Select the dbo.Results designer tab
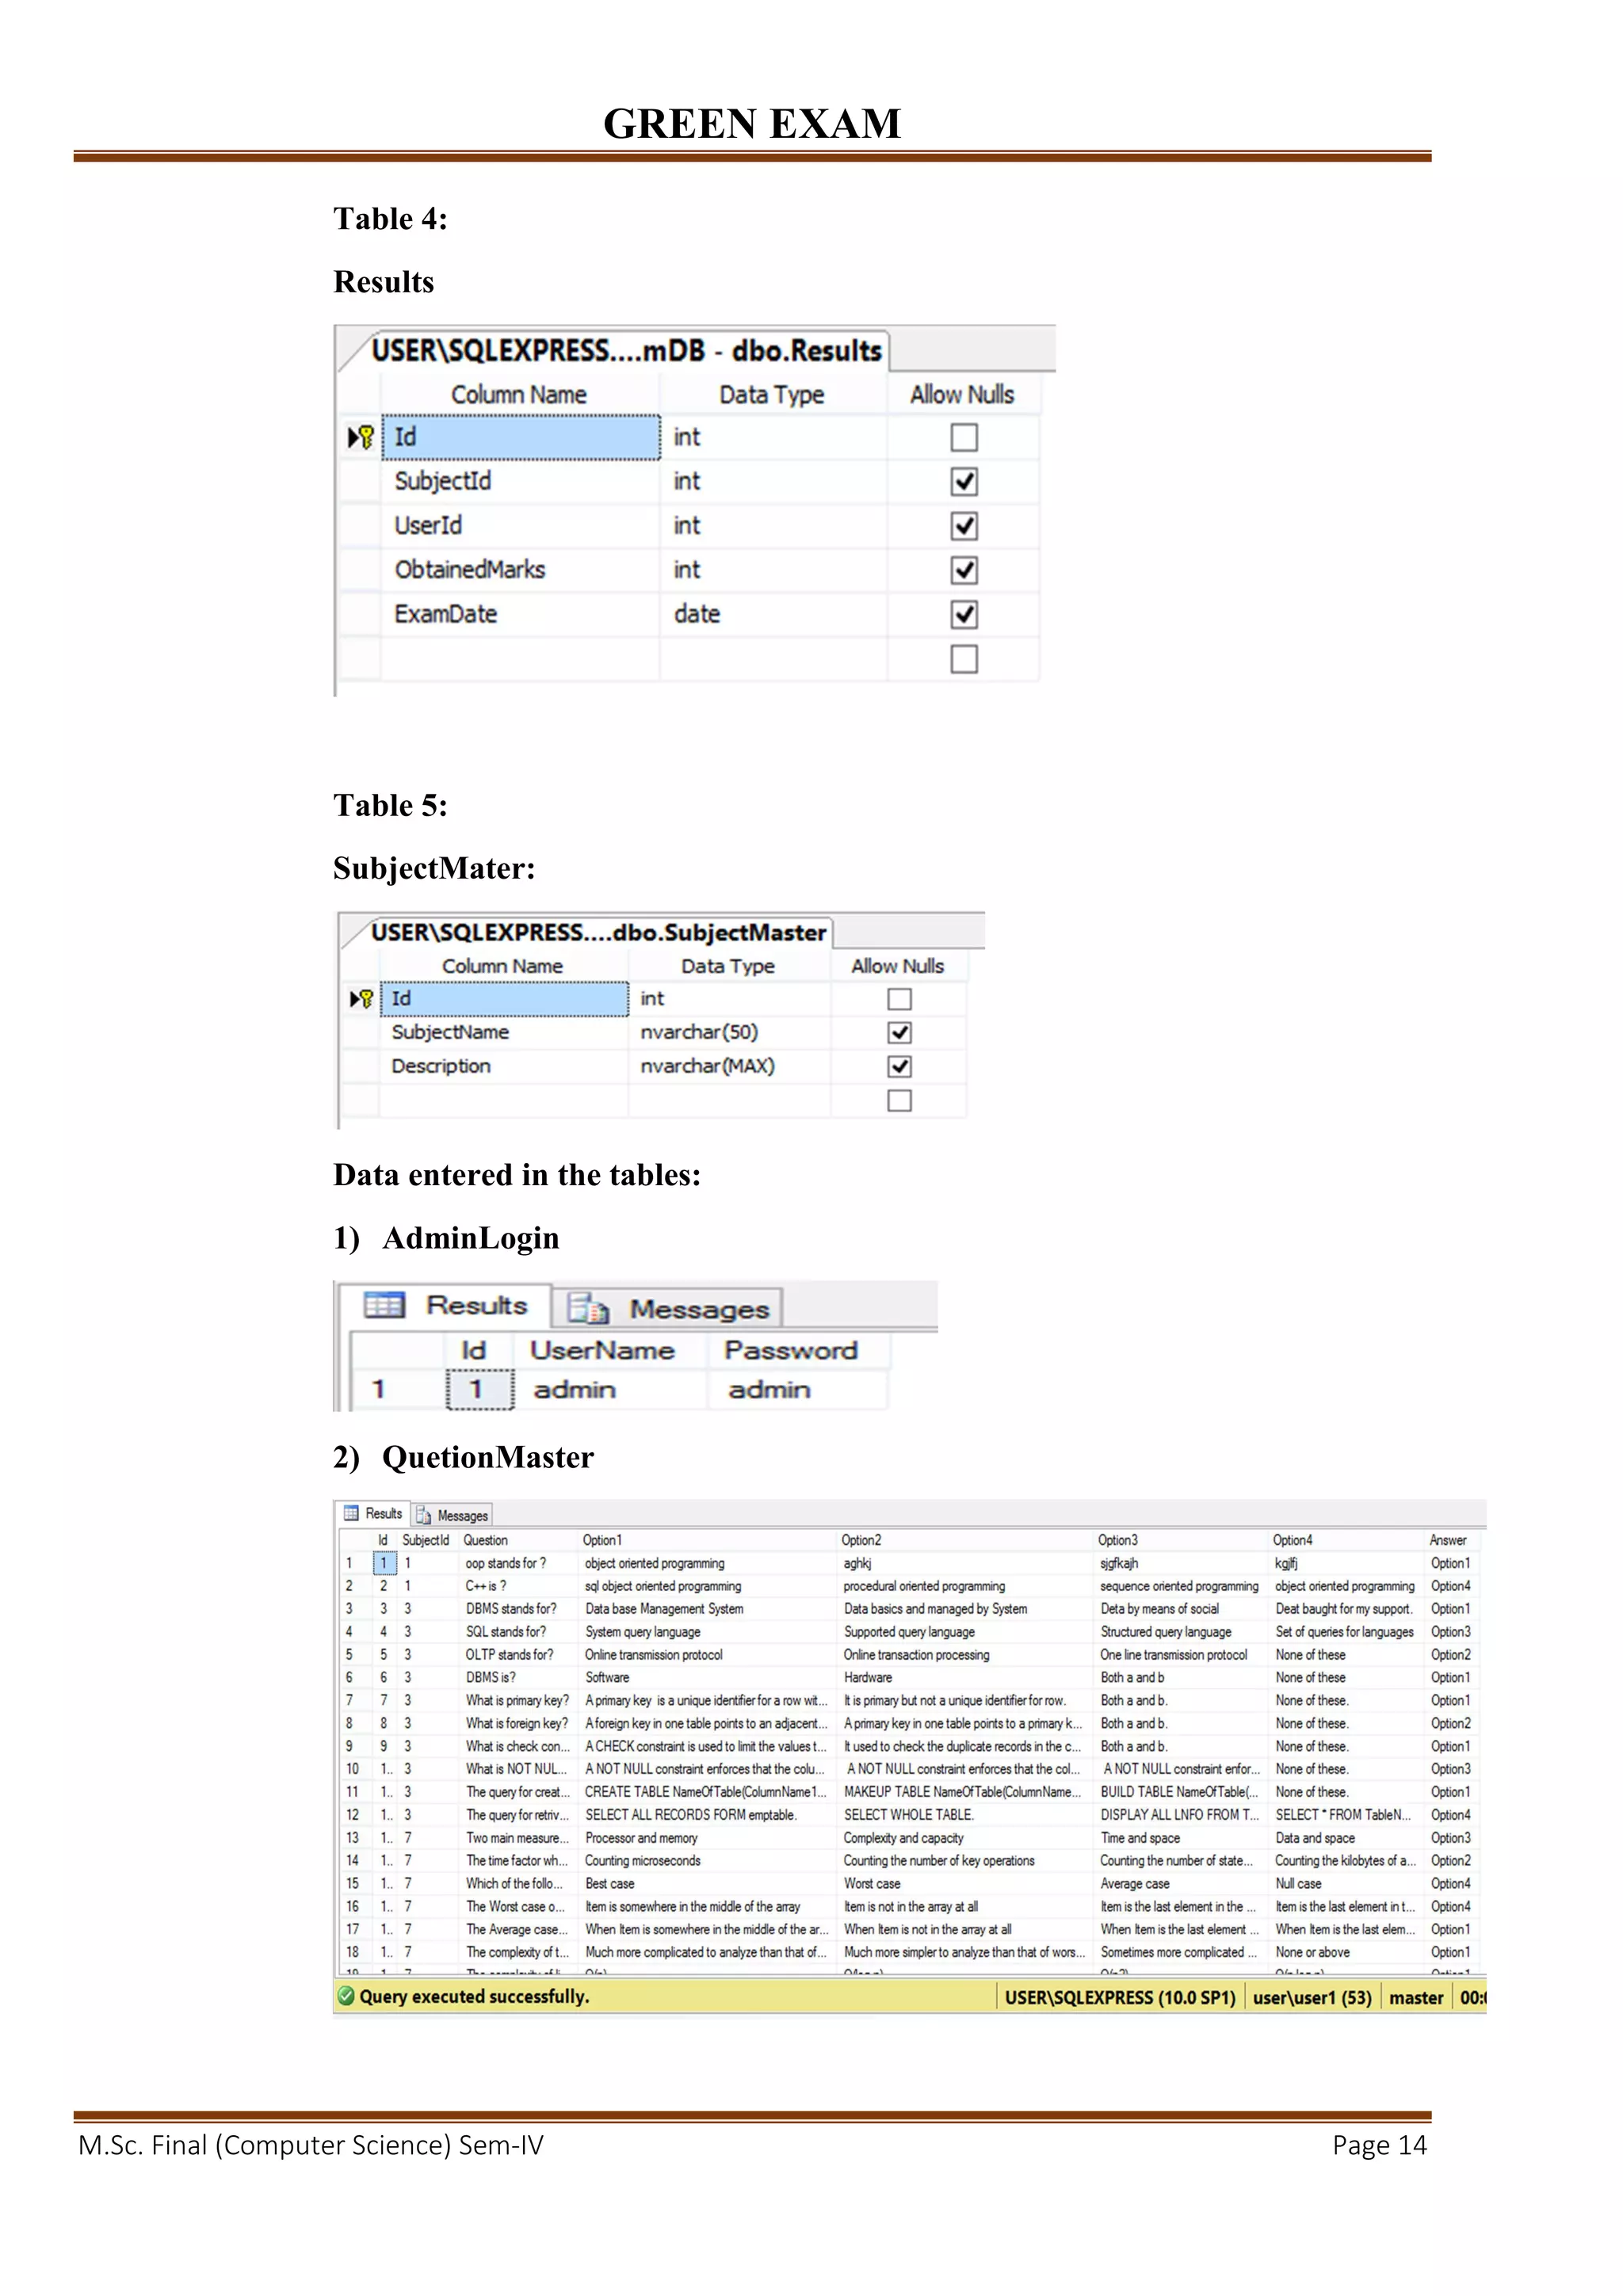1623x2296 pixels. pos(625,350)
